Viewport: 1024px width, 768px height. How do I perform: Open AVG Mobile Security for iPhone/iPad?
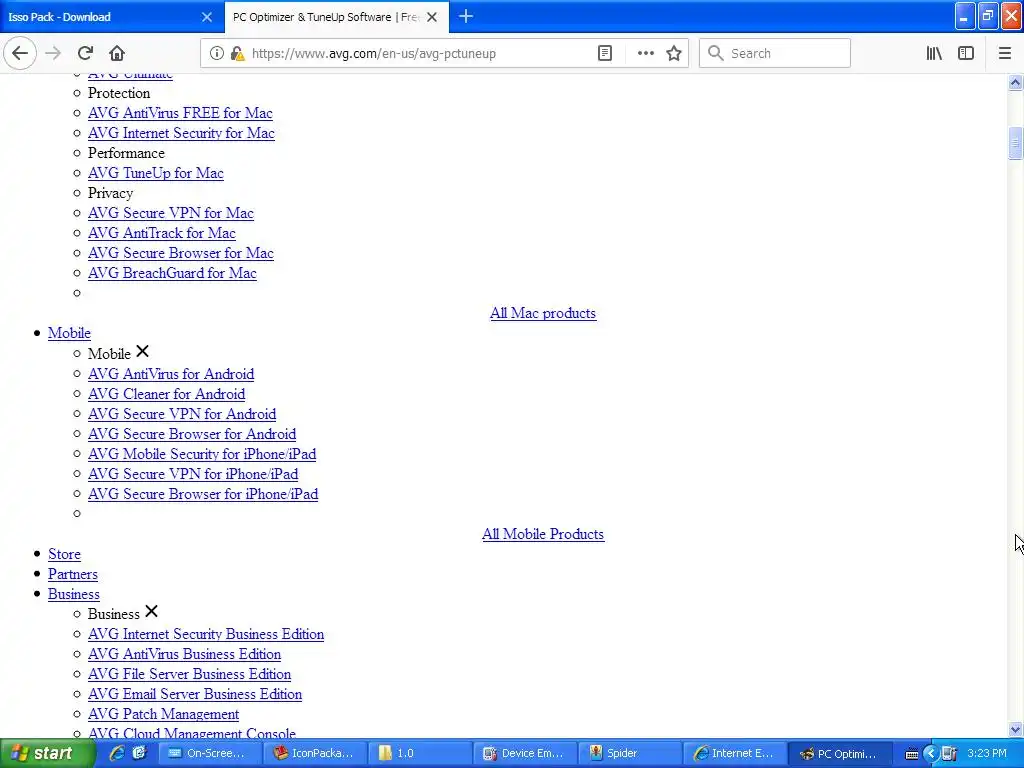pos(202,455)
